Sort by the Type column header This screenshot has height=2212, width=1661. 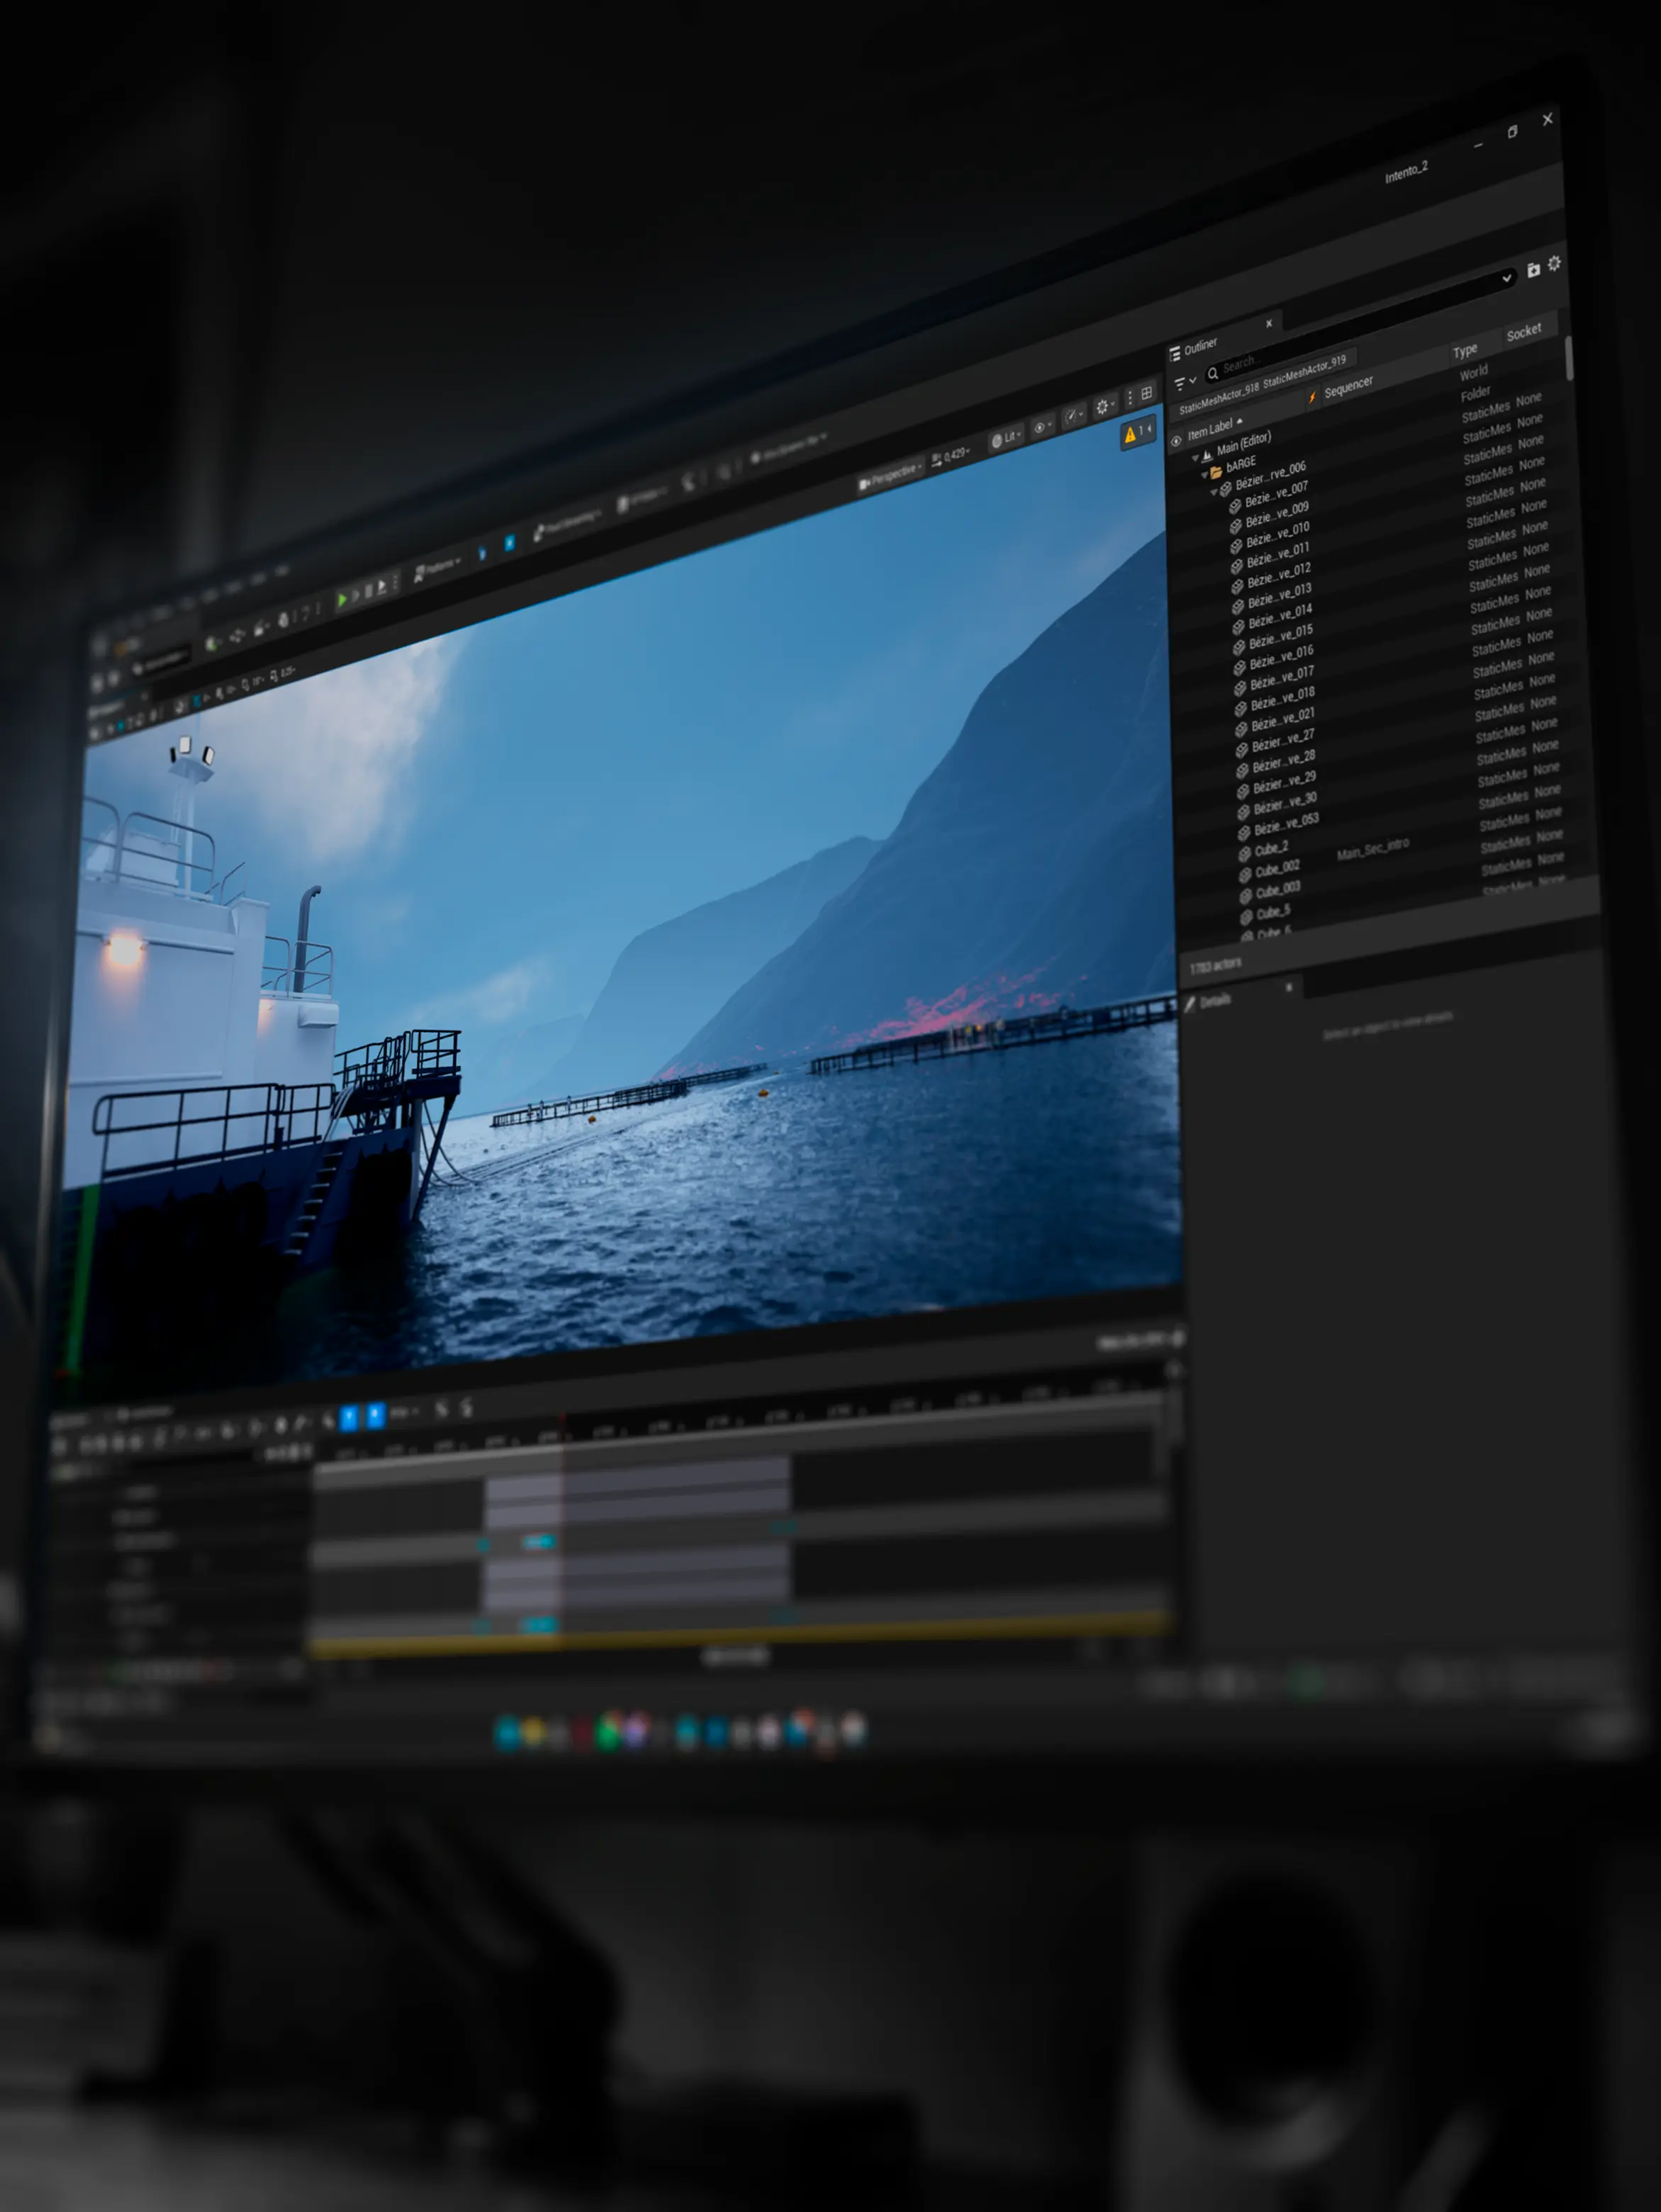coord(1465,350)
